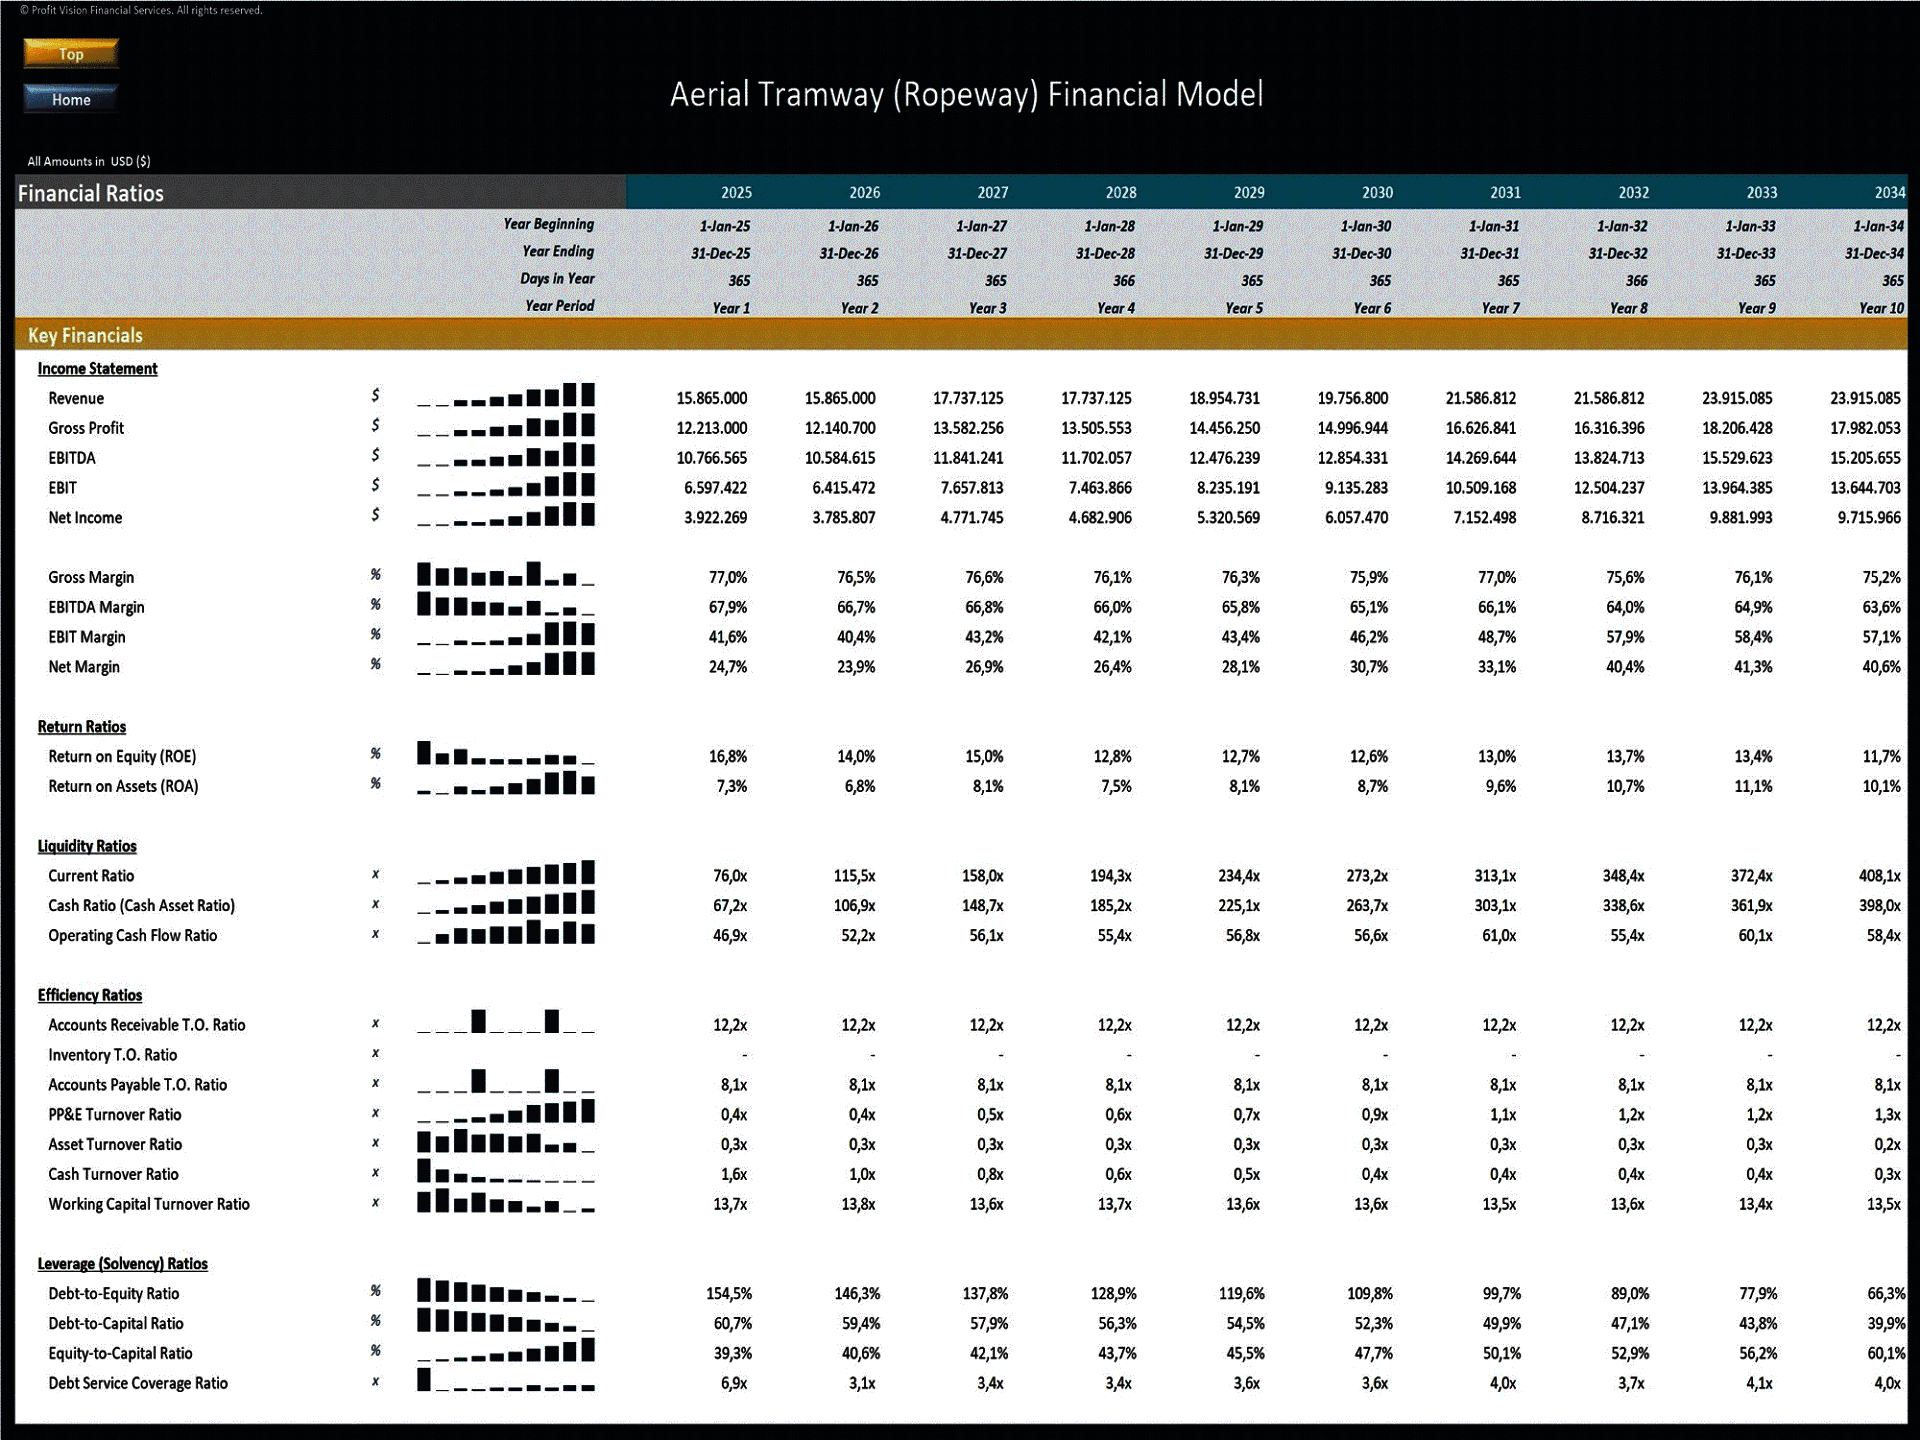The image size is (1920, 1440).
Task: Click the Debt Service Coverage Ratio sparkline
Action: [x=506, y=1381]
